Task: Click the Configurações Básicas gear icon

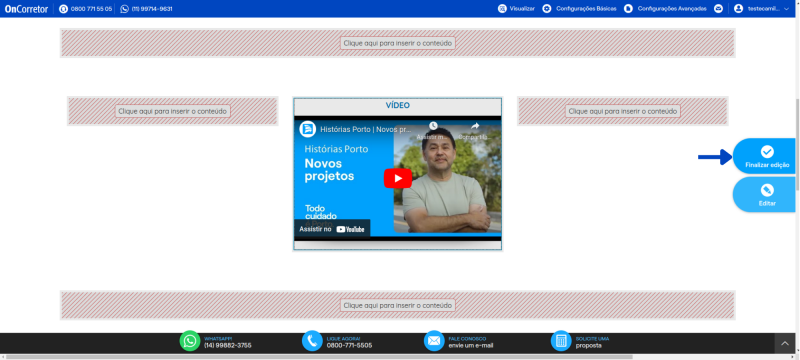Action: (546, 9)
